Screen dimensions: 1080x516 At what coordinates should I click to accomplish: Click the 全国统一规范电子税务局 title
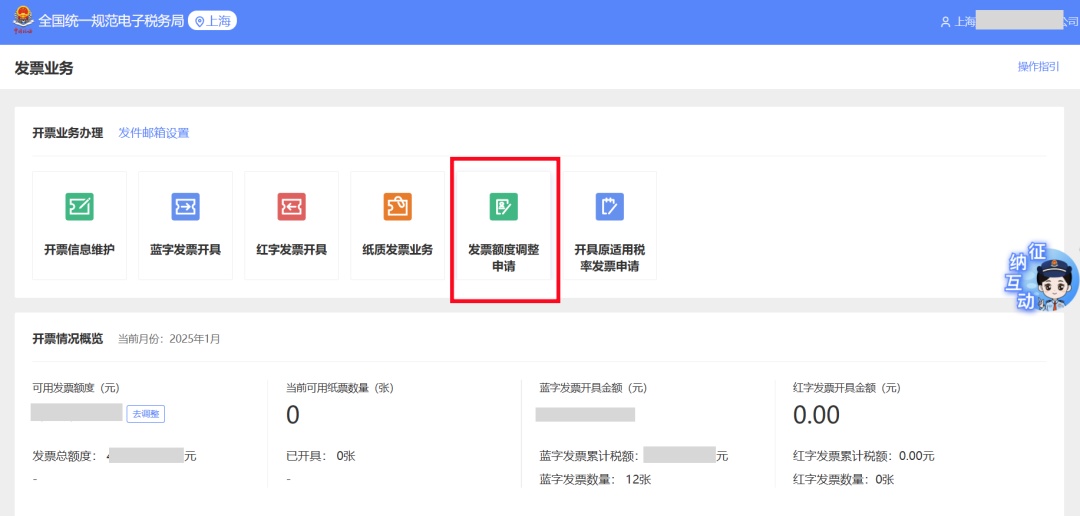click(111, 21)
